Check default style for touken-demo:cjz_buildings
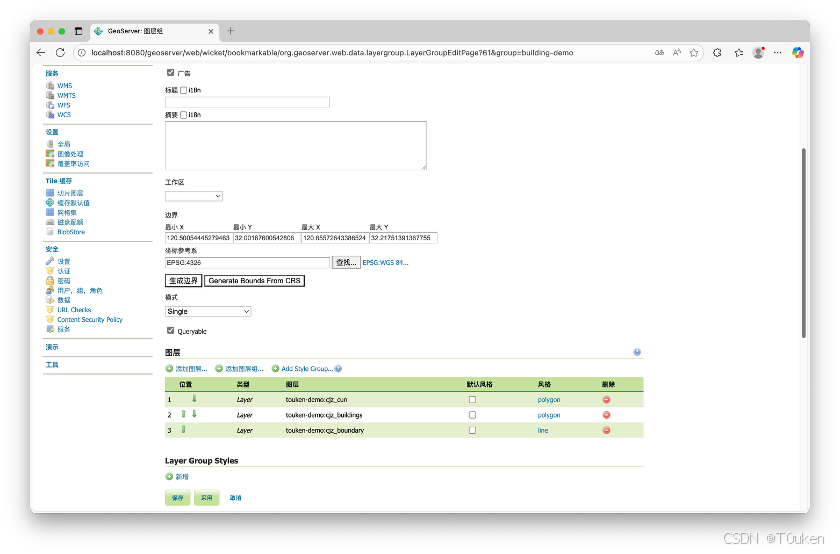Screen dimensions: 840x554 pos(472,415)
